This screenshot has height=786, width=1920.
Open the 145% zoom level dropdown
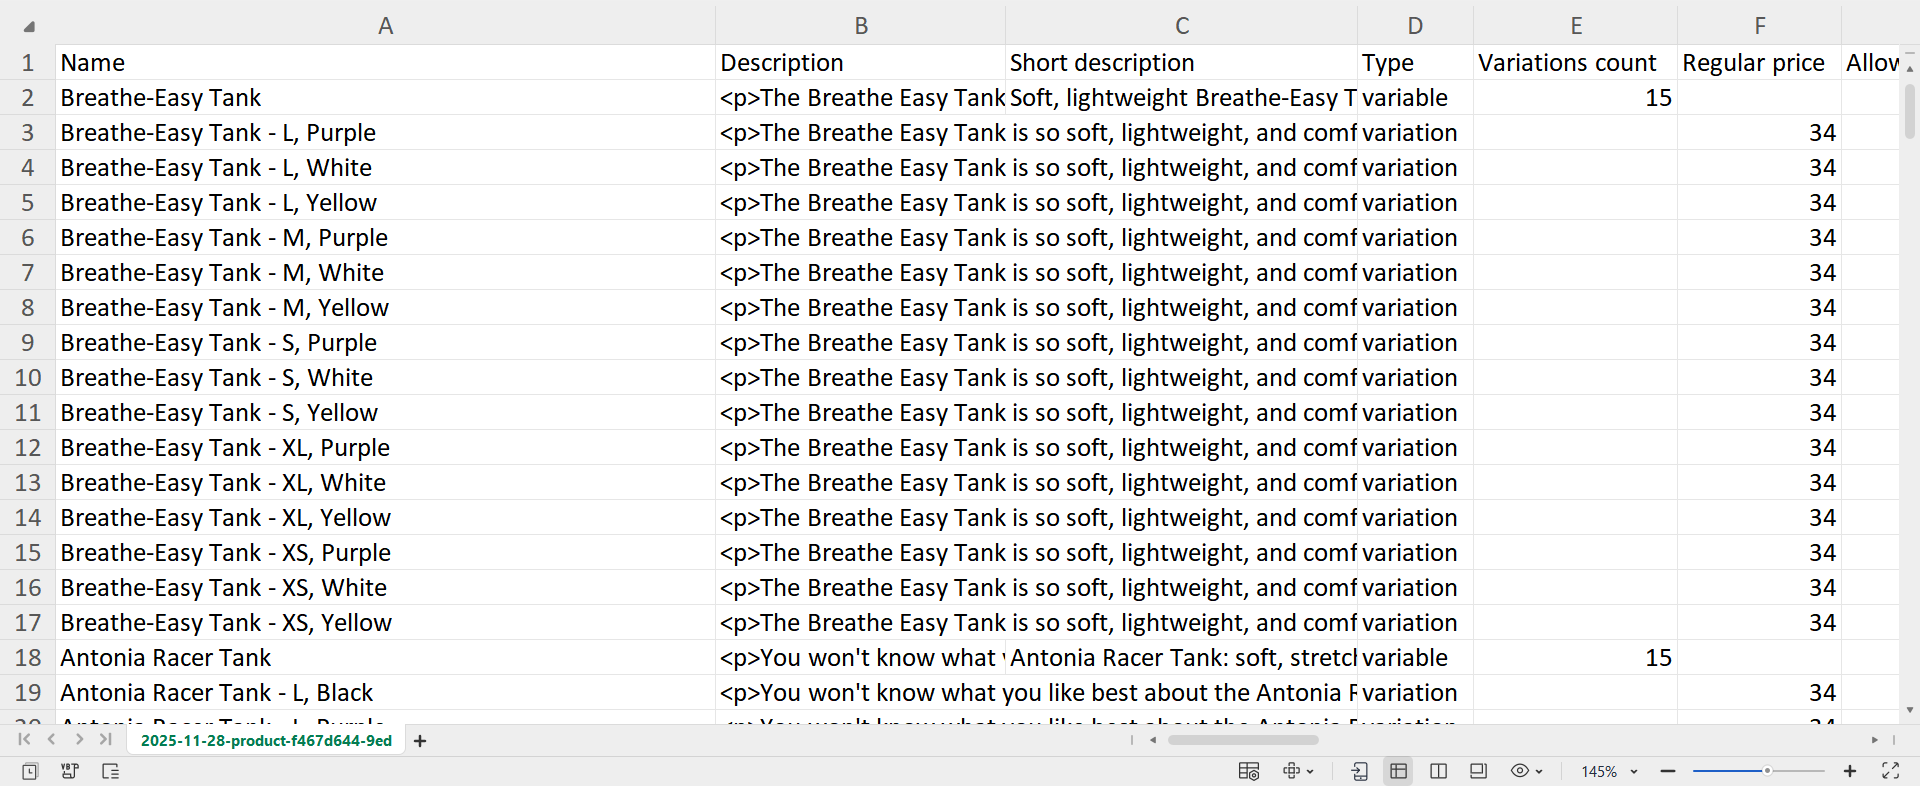coord(1634,772)
